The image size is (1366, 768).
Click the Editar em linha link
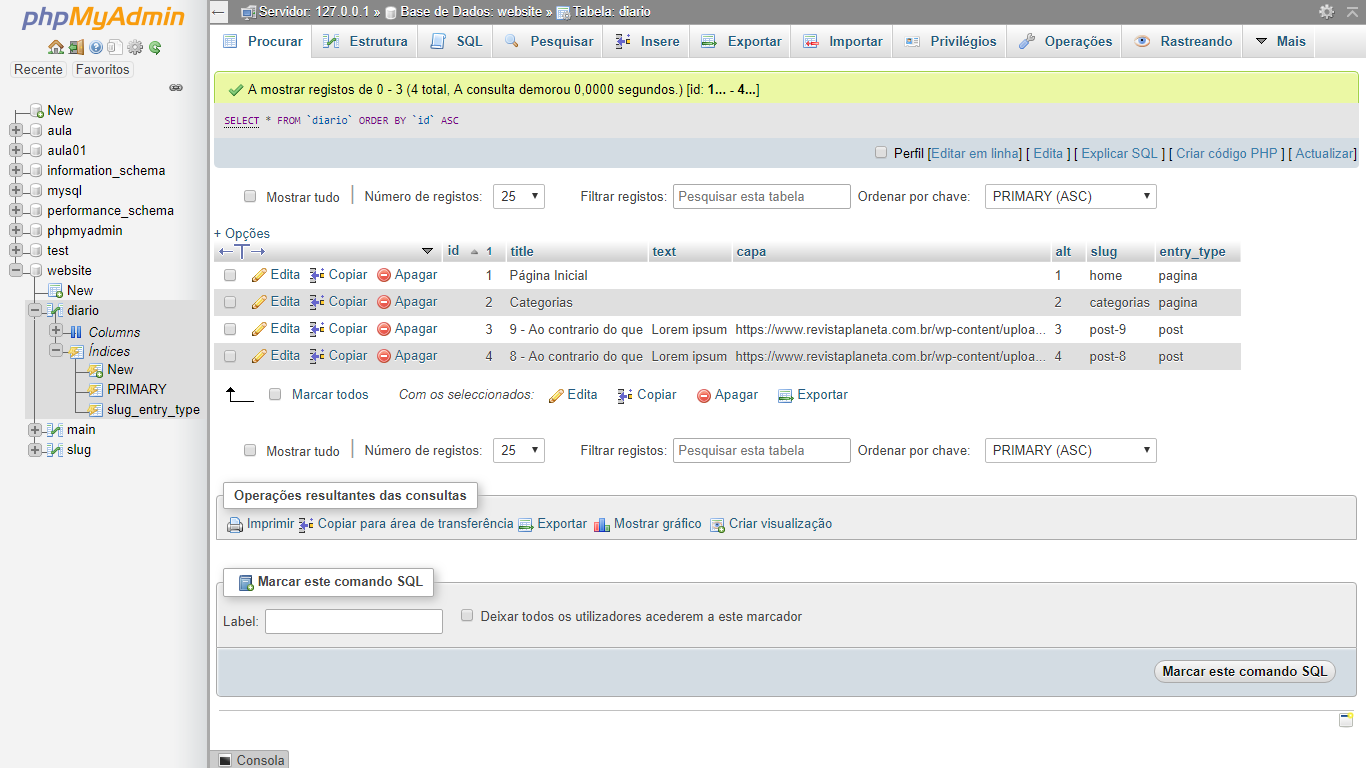975,154
